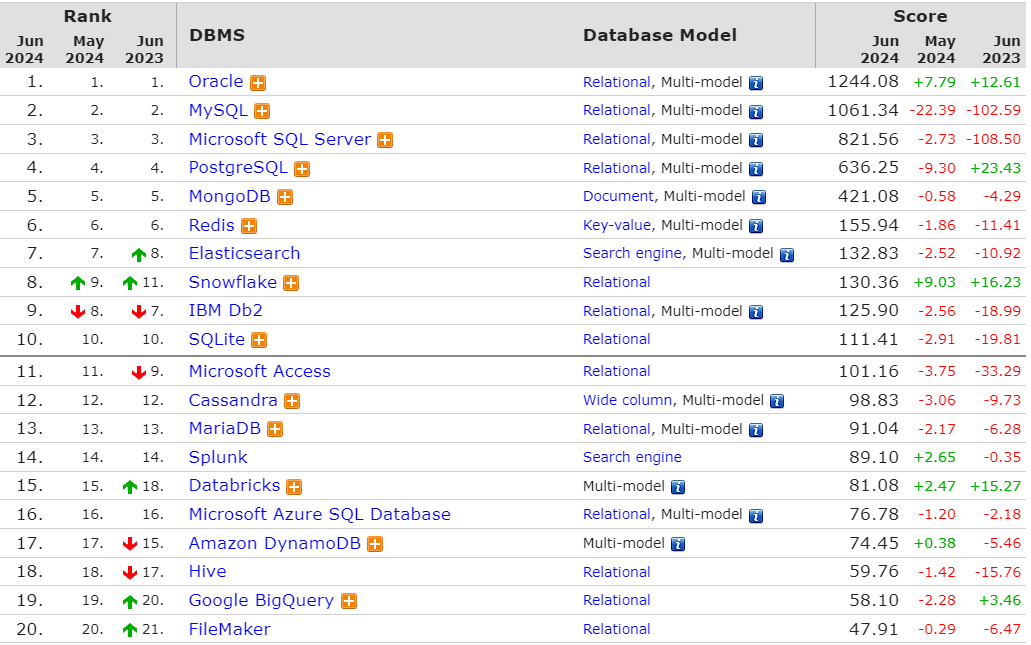The image size is (1031, 645).
Task: Click the Database Model column header
Action: pyautogui.click(x=659, y=35)
